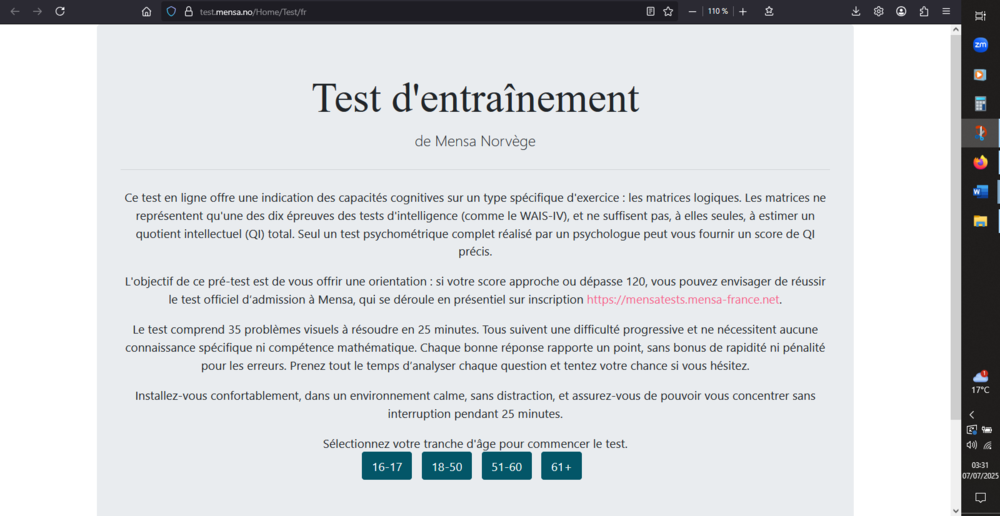Open the extensions puzzle menu
The height and width of the screenshot is (516, 1000).
(x=923, y=11)
